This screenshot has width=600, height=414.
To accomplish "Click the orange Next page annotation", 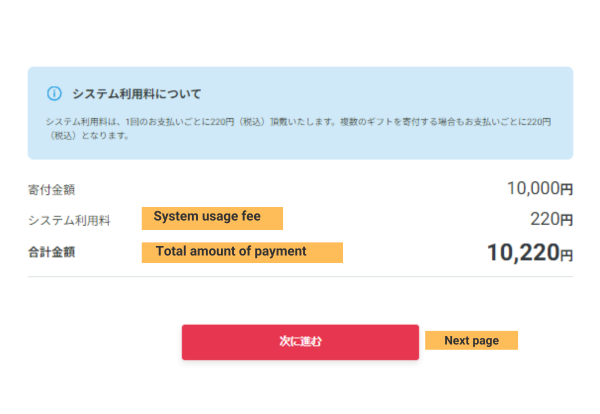I will (471, 341).
